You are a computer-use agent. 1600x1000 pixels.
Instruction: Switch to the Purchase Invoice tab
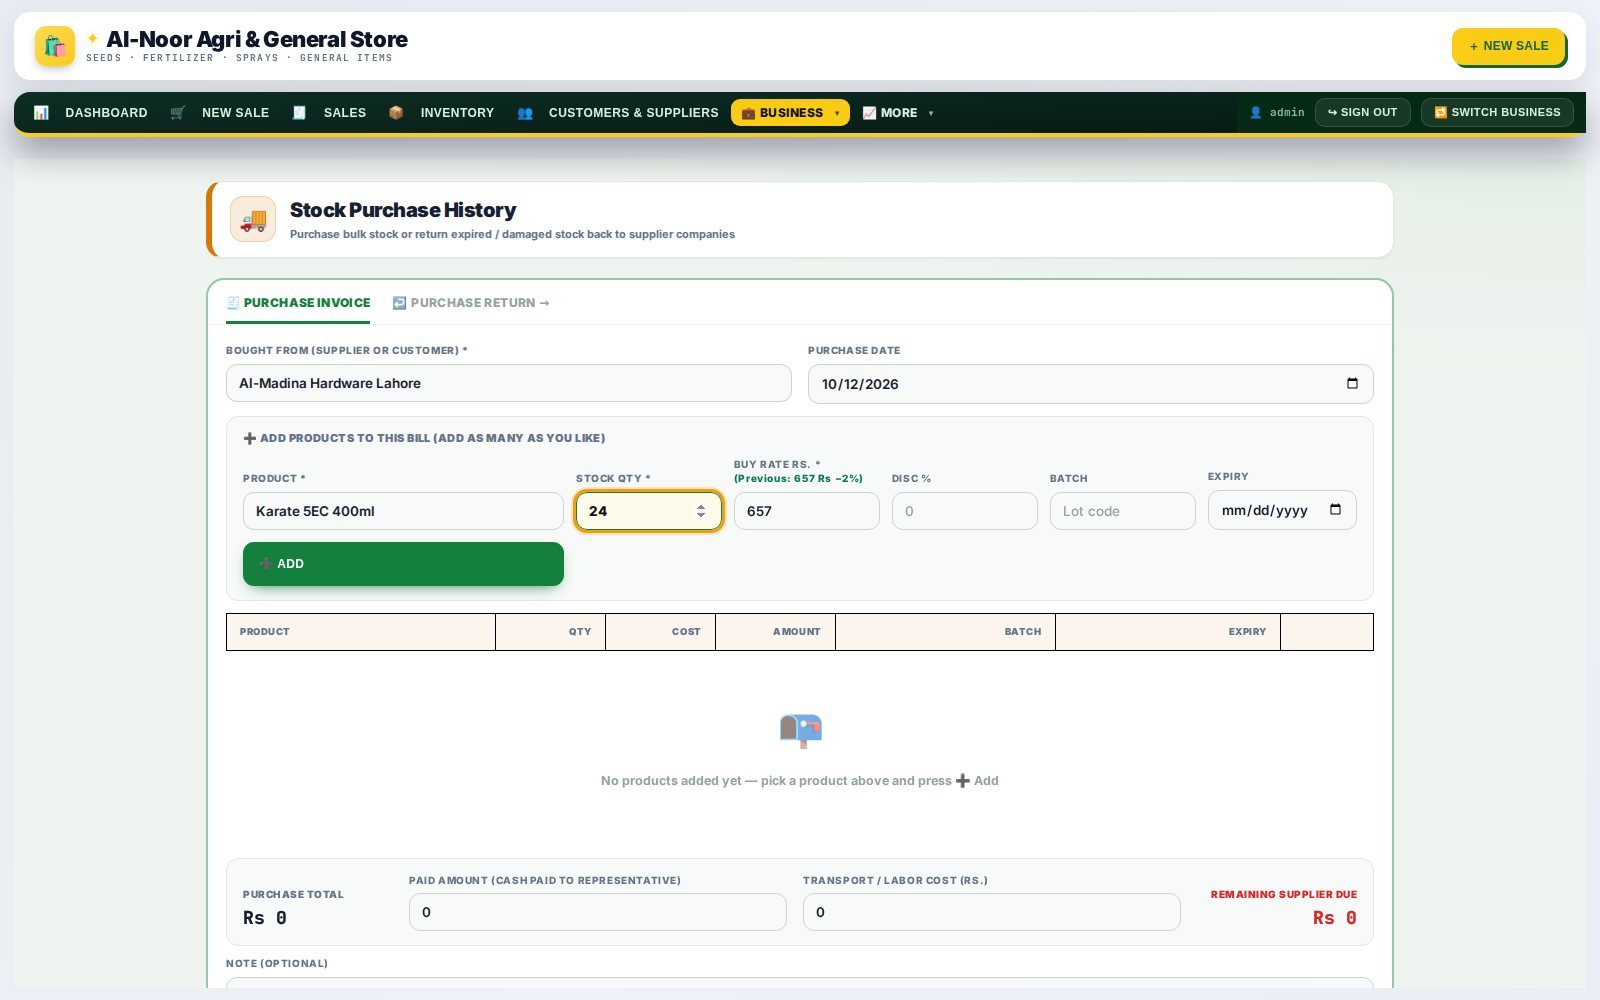click(x=298, y=303)
